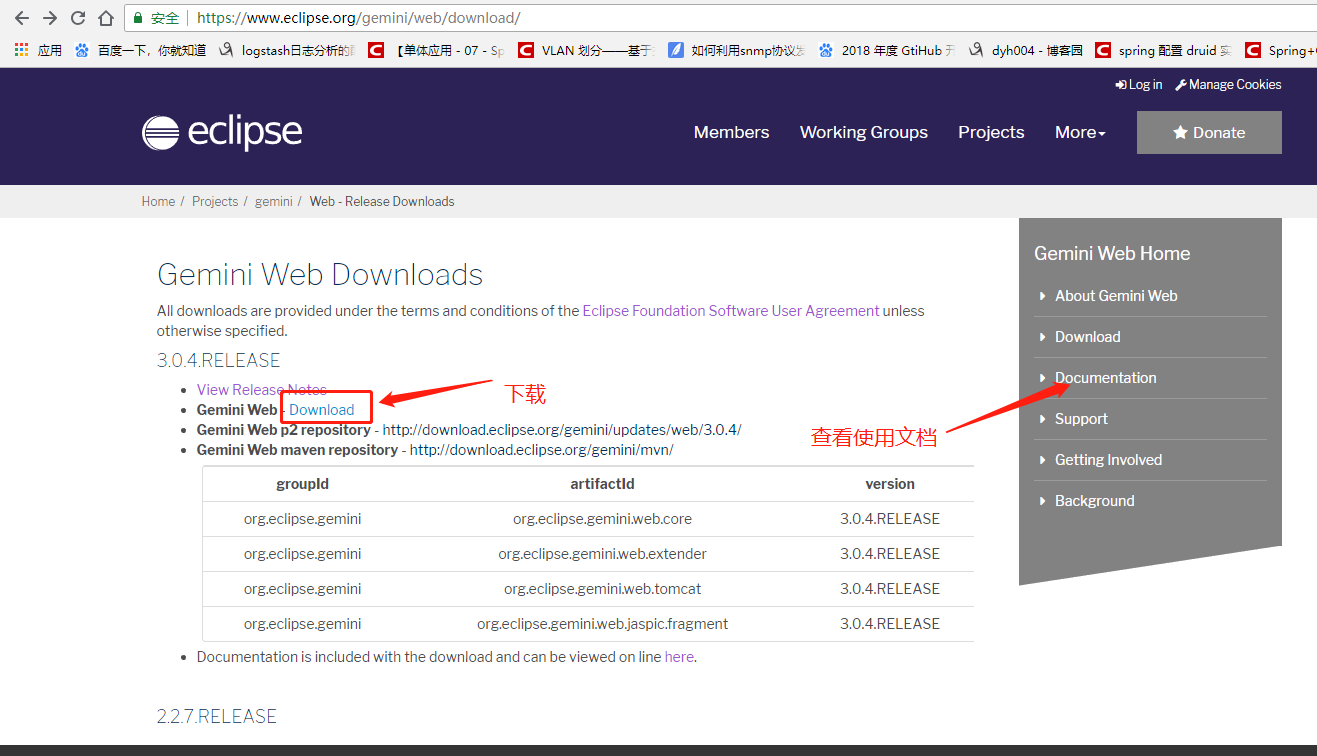Click the documentation 'here' link
Viewport: 1317px width, 756px height.
click(679, 657)
